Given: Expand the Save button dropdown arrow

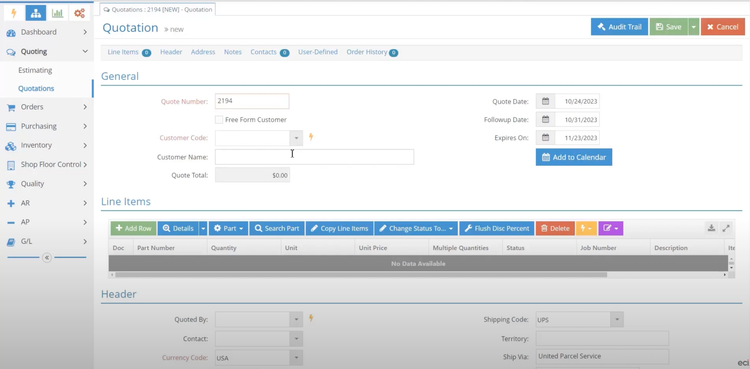Looking at the screenshot, I should 694,27.
